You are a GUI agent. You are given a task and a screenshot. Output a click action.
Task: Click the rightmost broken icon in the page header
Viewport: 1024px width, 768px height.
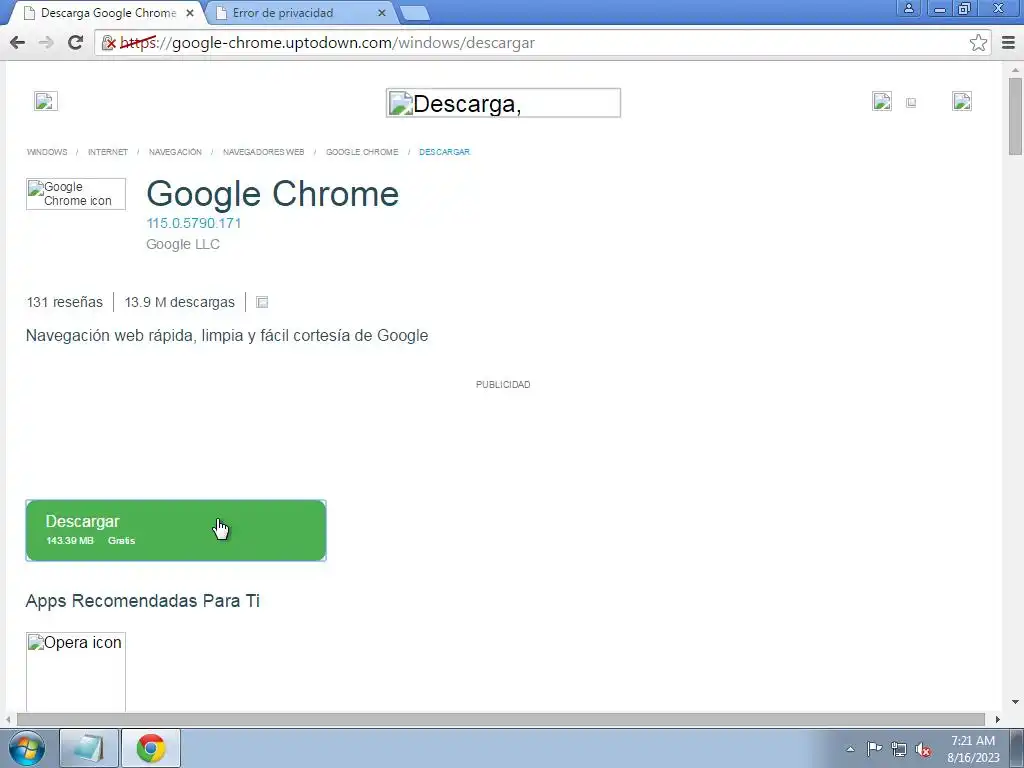tap(961, 101)
